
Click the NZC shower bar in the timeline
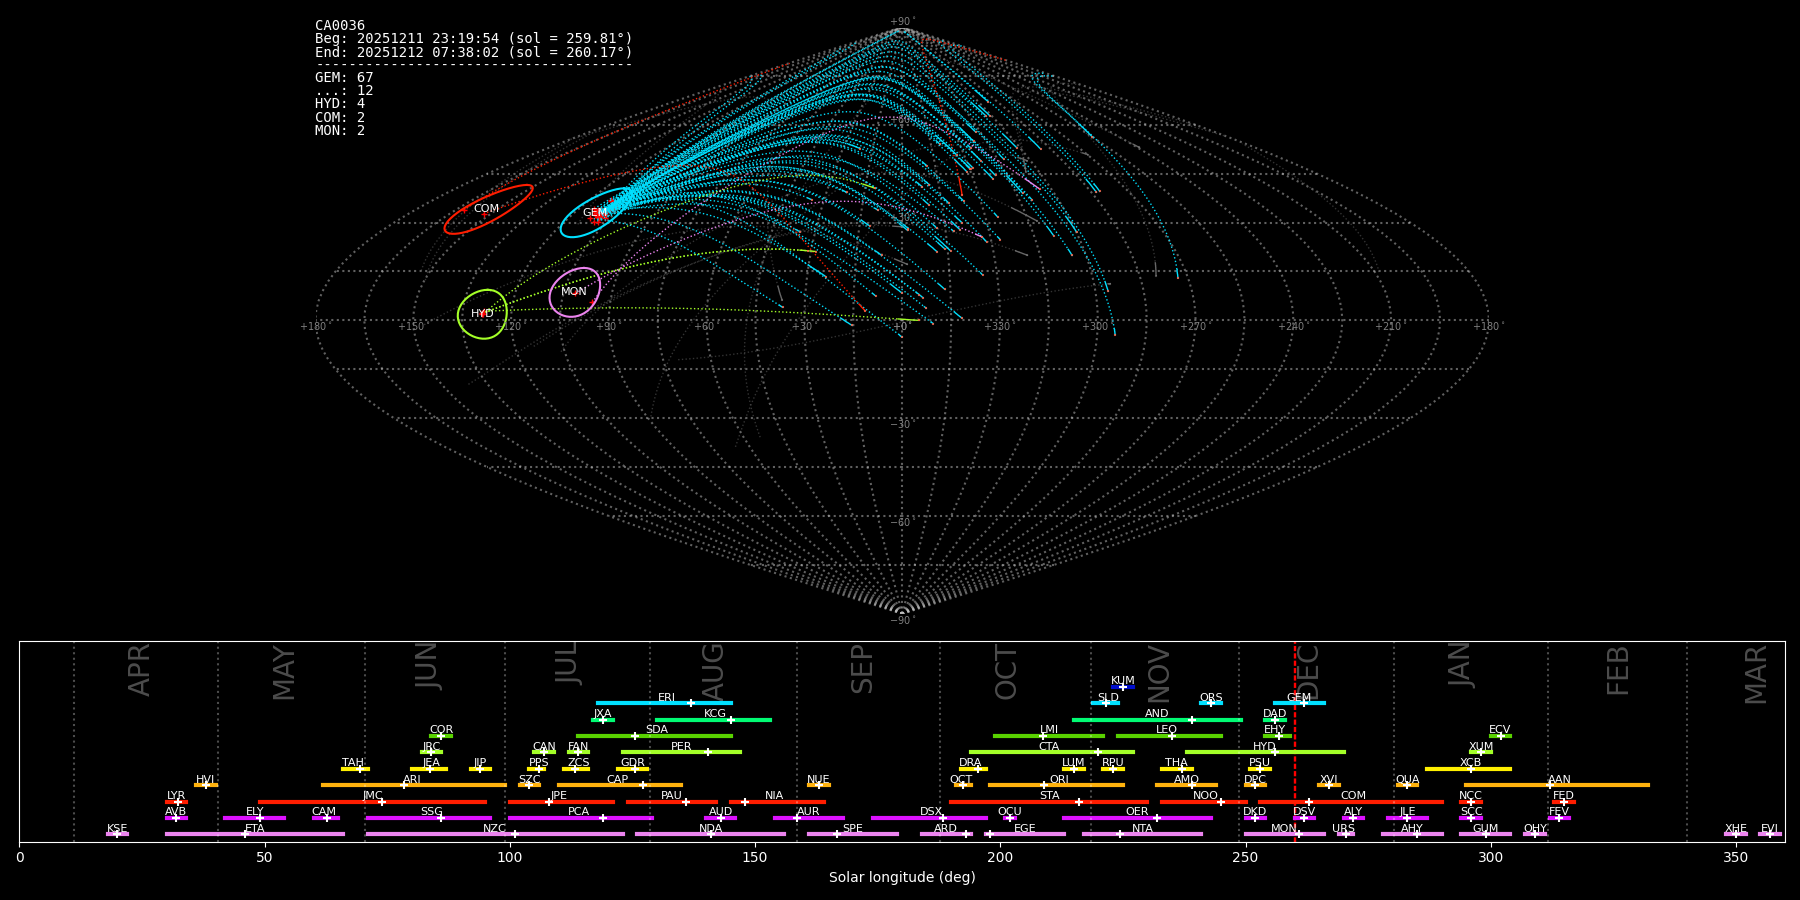pyautogui.click(x=495, y=834)
